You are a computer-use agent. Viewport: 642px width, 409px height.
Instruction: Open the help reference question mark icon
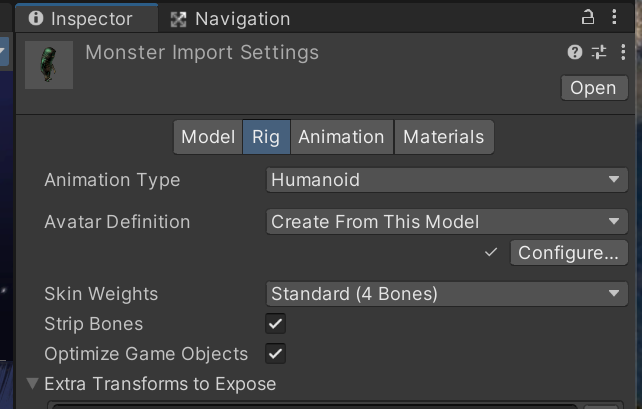(x=575, y=52)
